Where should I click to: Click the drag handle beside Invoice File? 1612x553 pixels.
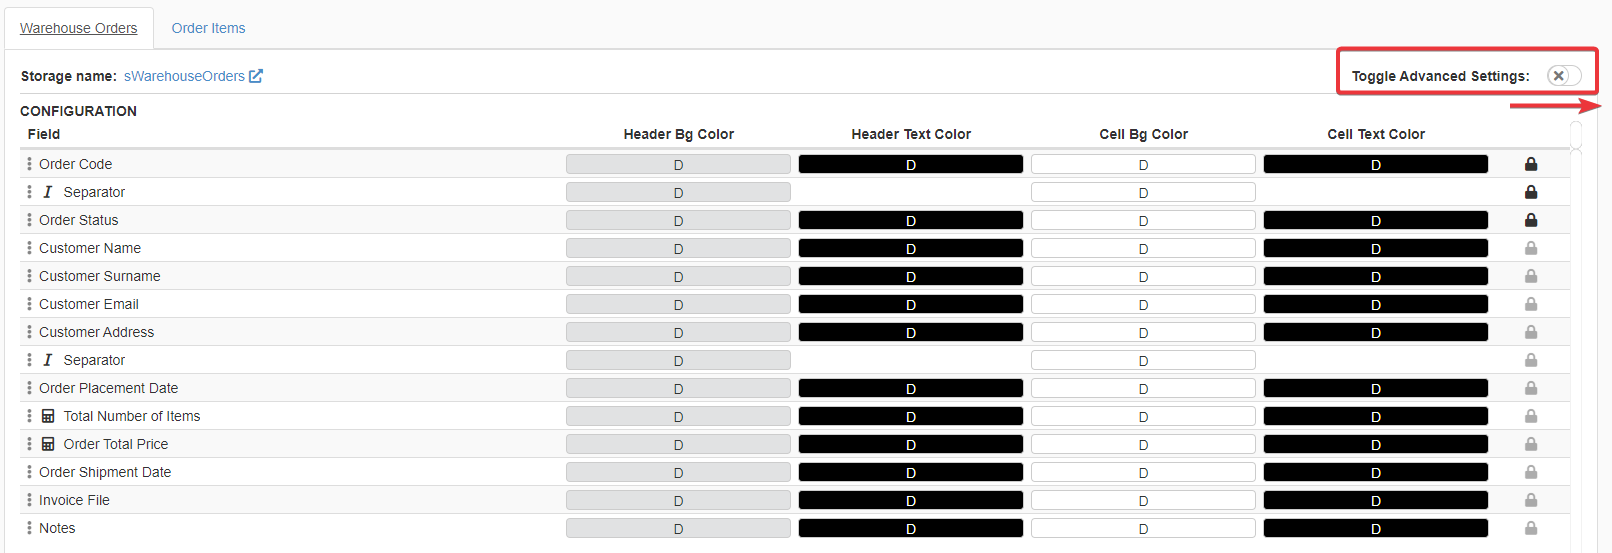tap(29, 500)
